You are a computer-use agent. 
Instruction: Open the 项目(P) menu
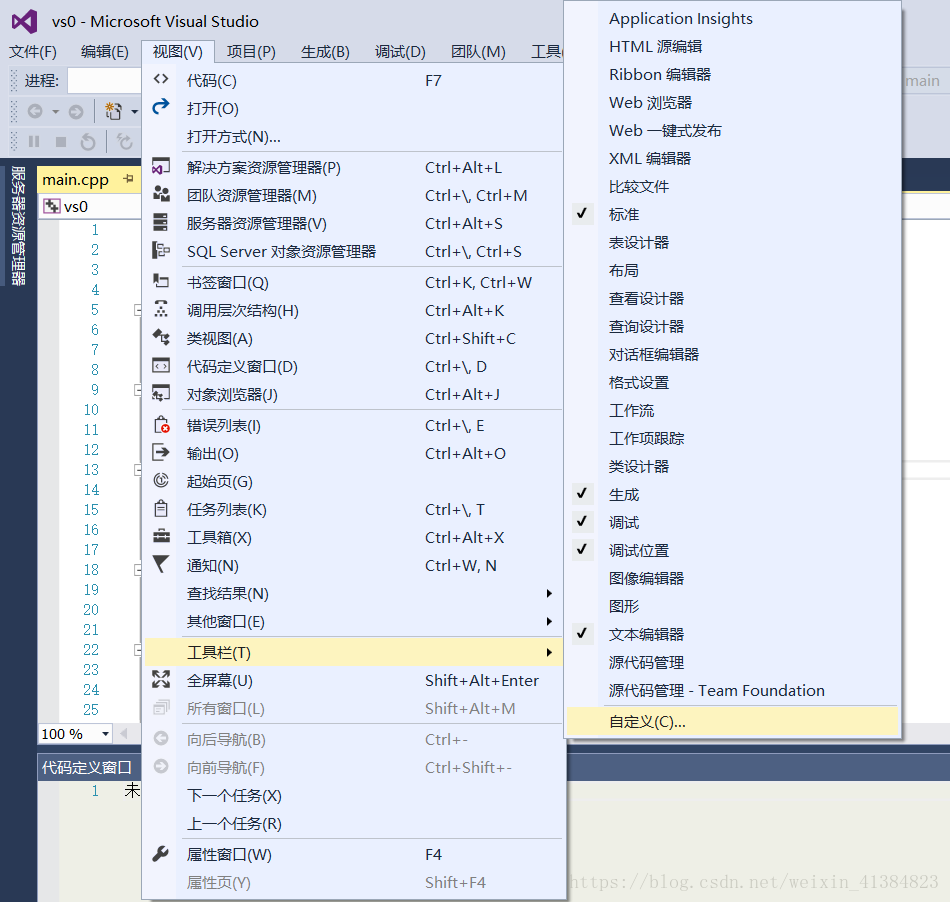(251, 52)
